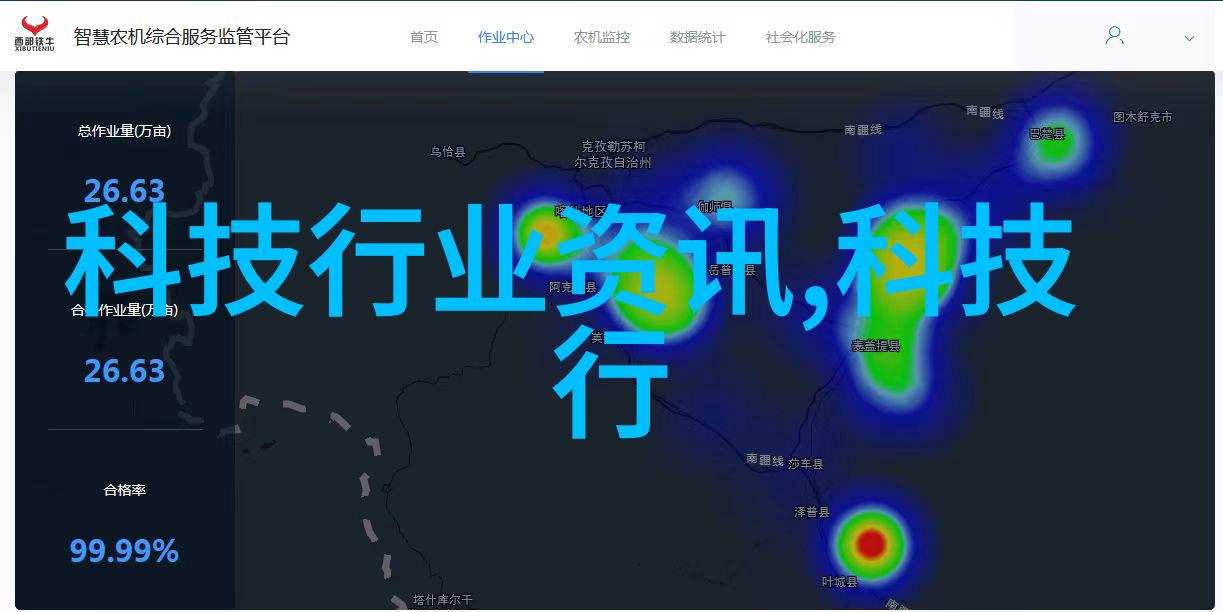Viewport: 1223px width, 612px height.
Task: Click the red heatmap hotspot above 叶城县
Action: coord(872,543)
